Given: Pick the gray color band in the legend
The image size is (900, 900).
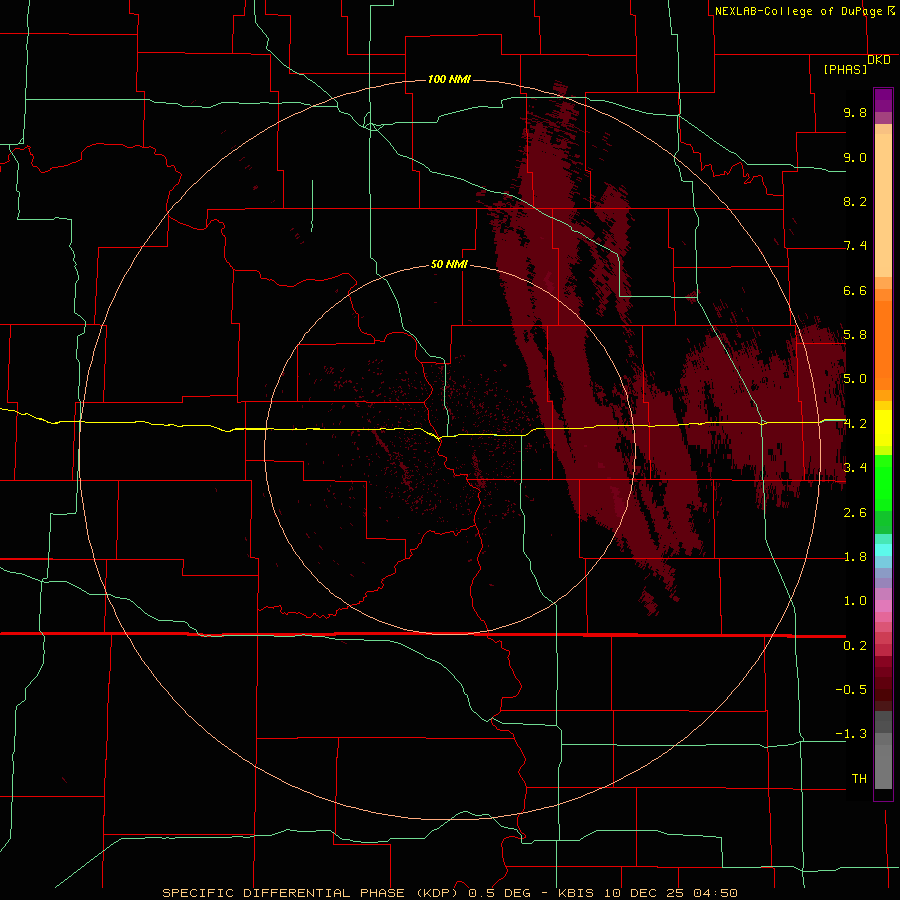Looking at the screenshot, I should coord(883,752).
